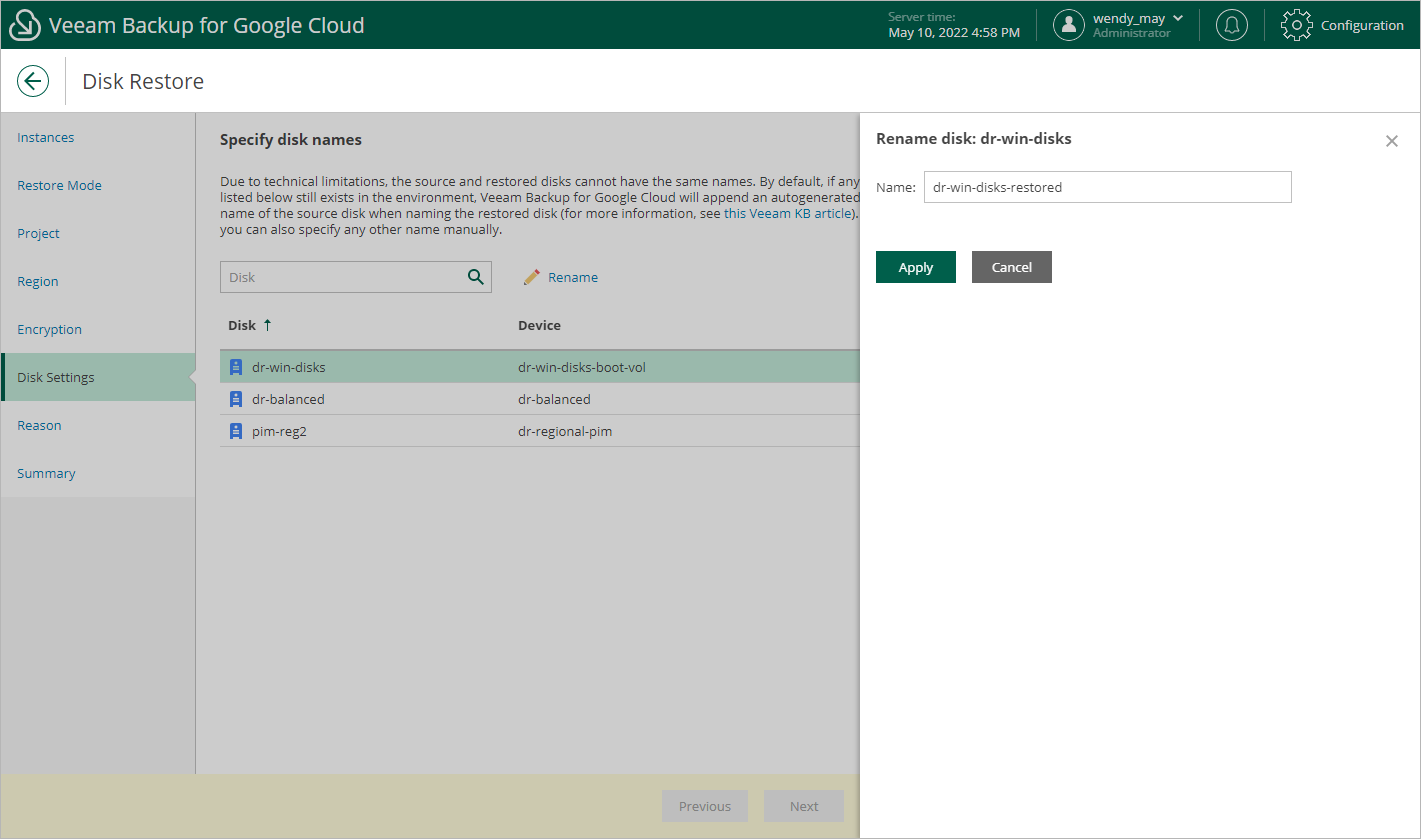Click the user avatar icon
Viewport: 1421px width, 839px height.
(x=1069, y=25)
